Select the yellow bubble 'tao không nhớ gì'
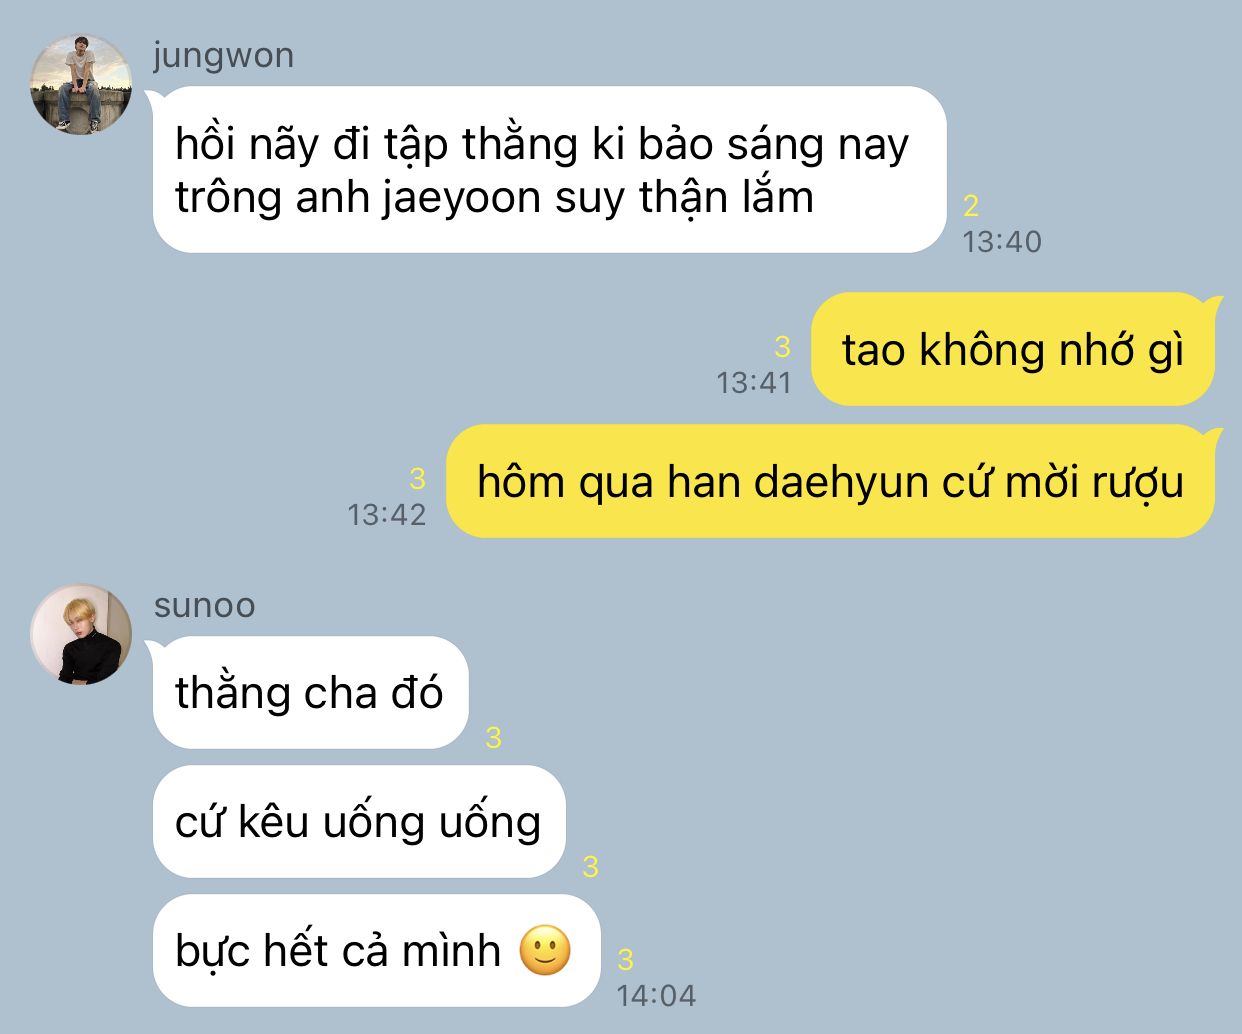 click(1013, 349)
